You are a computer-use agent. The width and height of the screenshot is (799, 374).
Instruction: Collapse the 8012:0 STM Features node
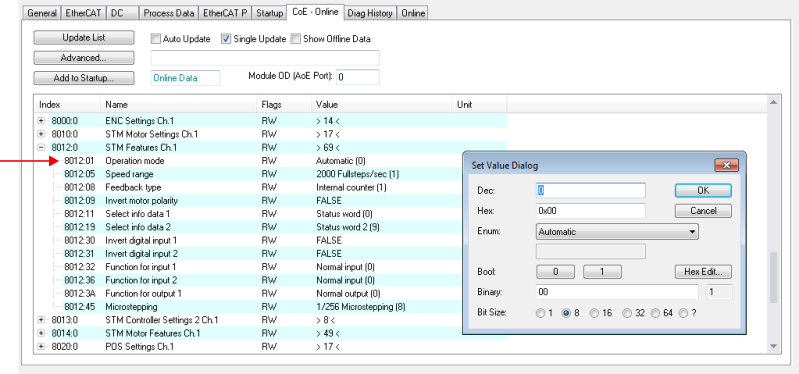point(41,148)
